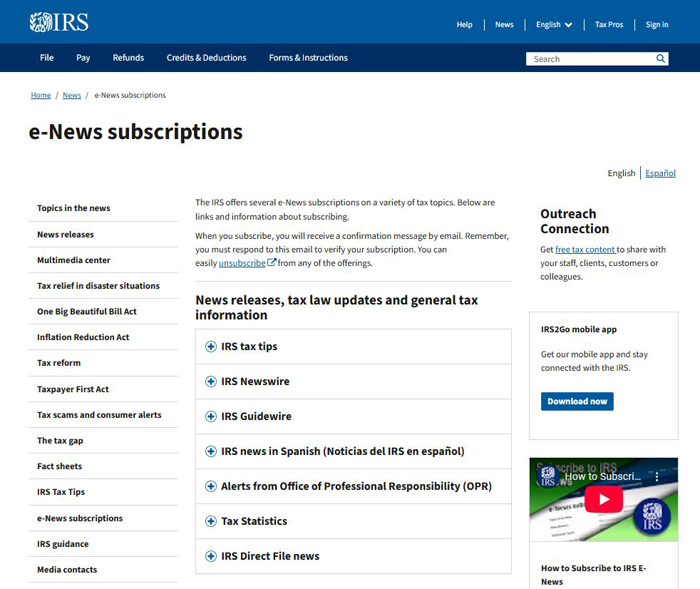This screenshot has height=589, width=700.
Task: Click the video title How to Subscri...
Action: pyautogui.click(x=603, y=476)
